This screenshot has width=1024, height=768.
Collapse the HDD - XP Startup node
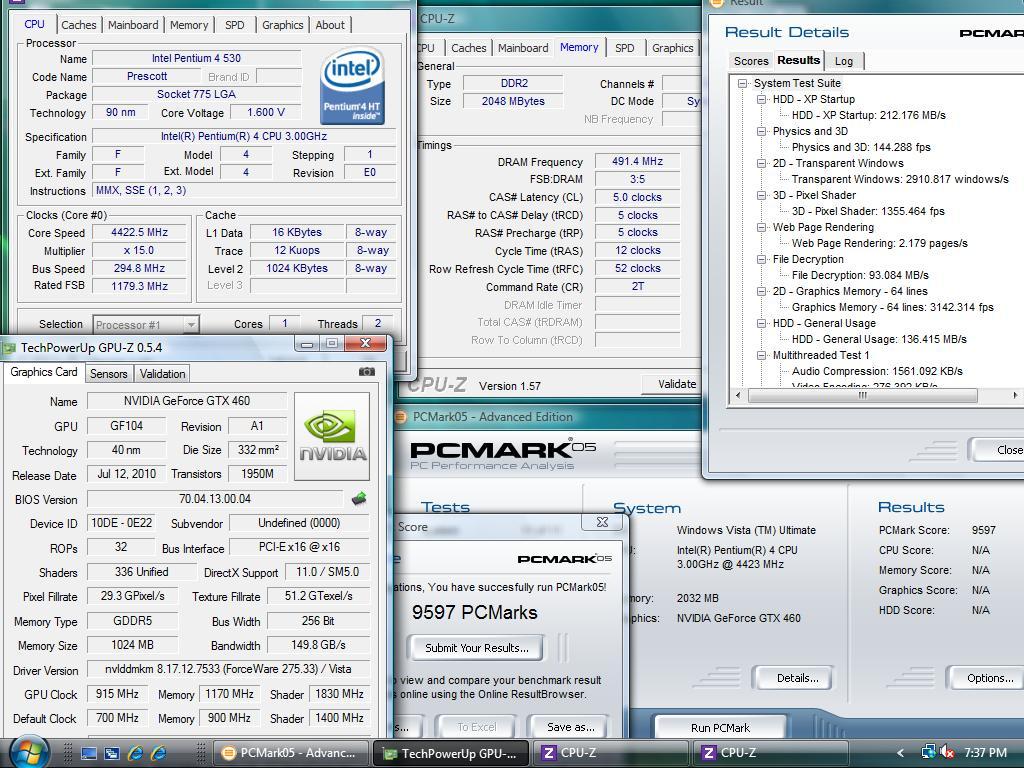coord(761,99)
